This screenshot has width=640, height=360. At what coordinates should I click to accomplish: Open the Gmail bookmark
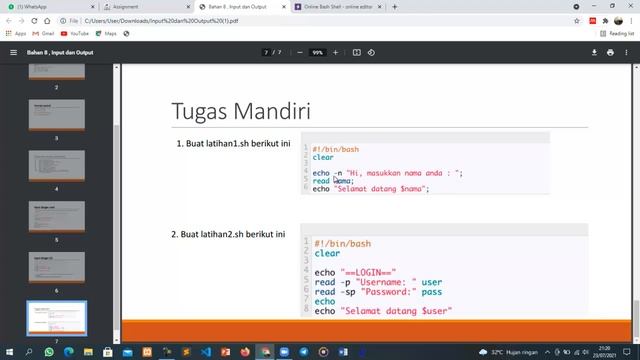[43, 34]
